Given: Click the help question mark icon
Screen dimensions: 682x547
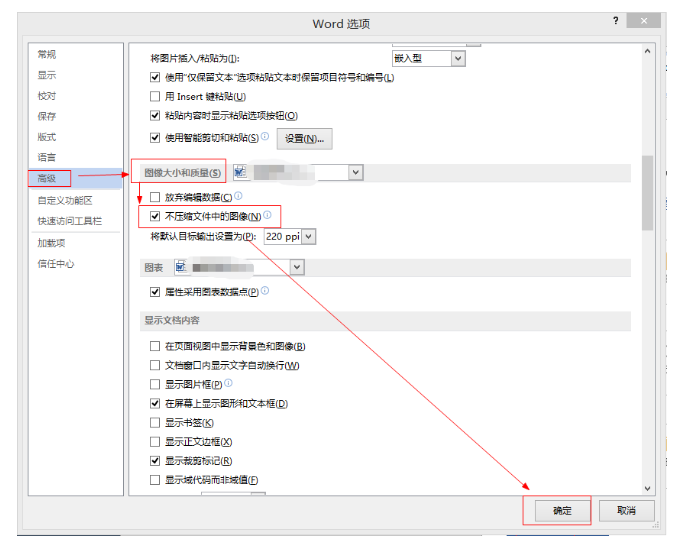Looking at the screenshot, I should coord(615,20).
